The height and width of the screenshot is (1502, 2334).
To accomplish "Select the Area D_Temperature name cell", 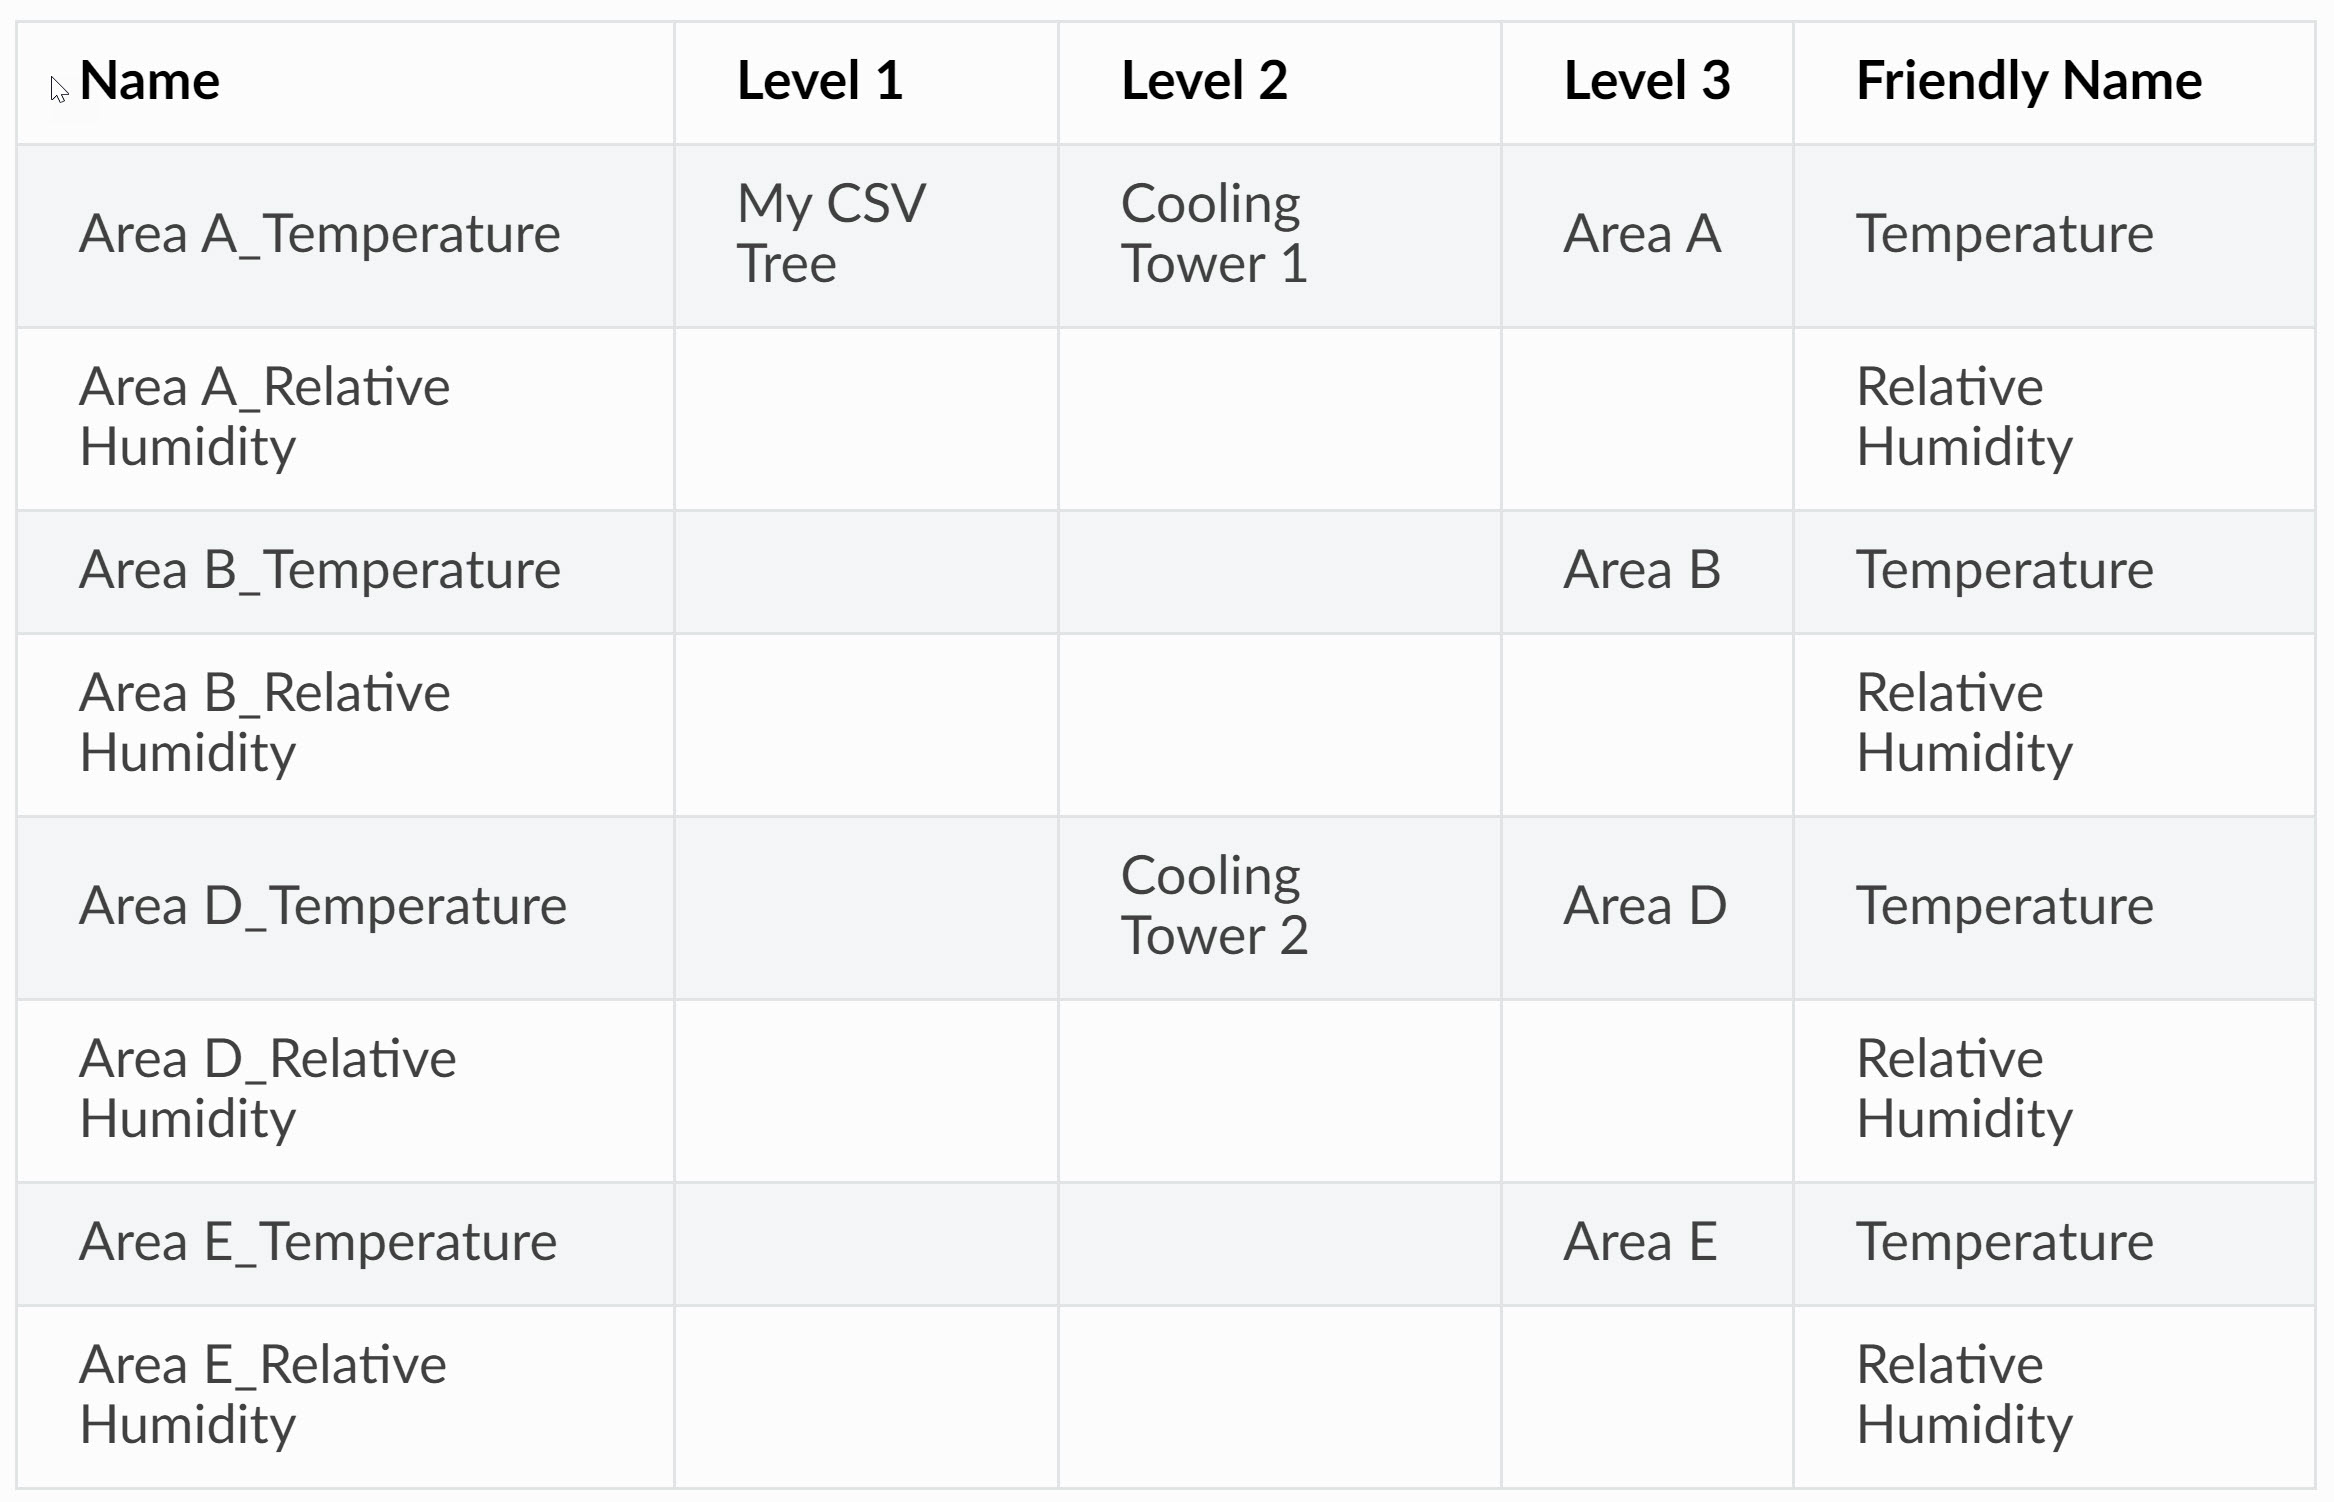I will click(345, 908).
